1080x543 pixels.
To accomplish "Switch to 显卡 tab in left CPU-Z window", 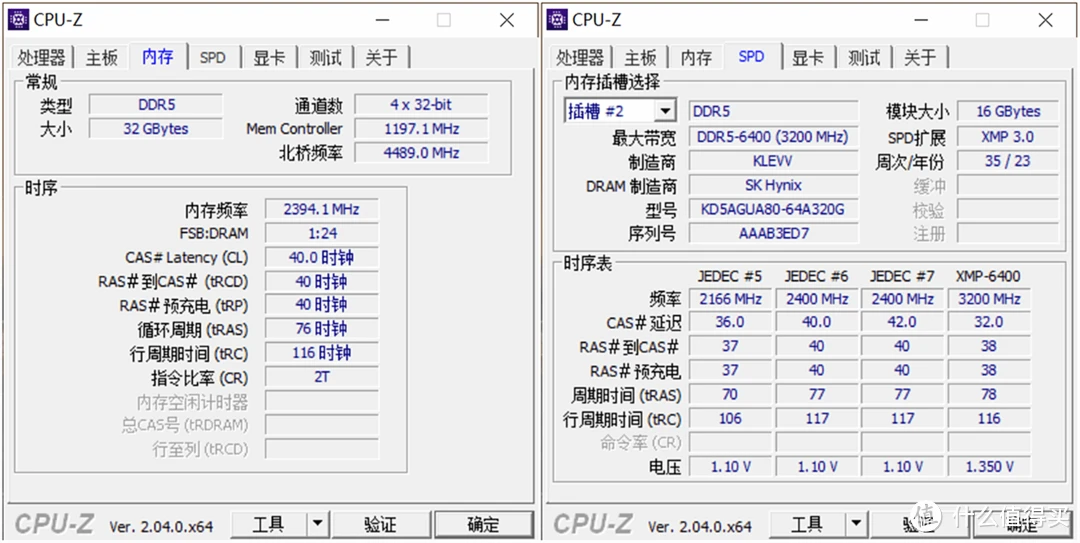I will pos(269,57).
